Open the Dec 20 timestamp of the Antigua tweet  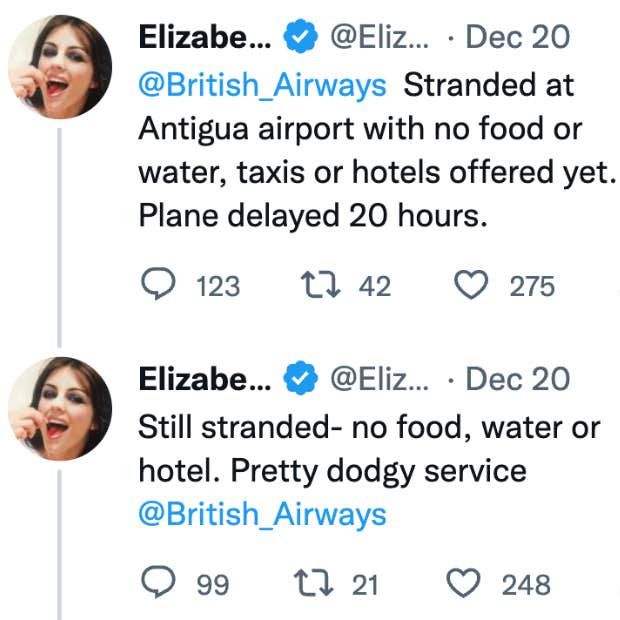pos(518,39)
